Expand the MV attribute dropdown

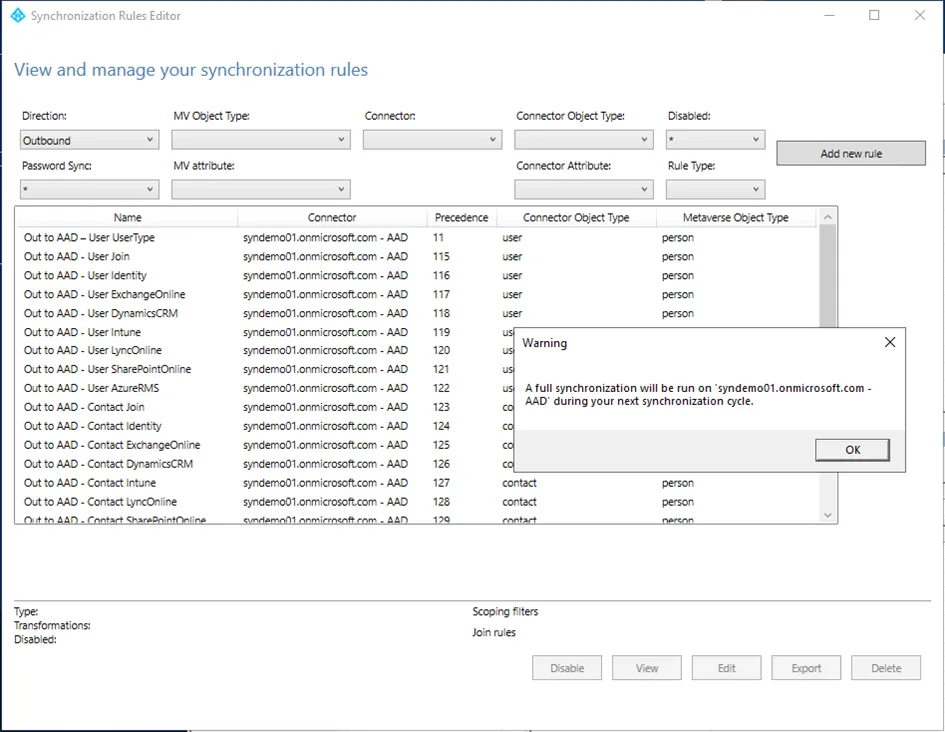(x=260, y=189)
